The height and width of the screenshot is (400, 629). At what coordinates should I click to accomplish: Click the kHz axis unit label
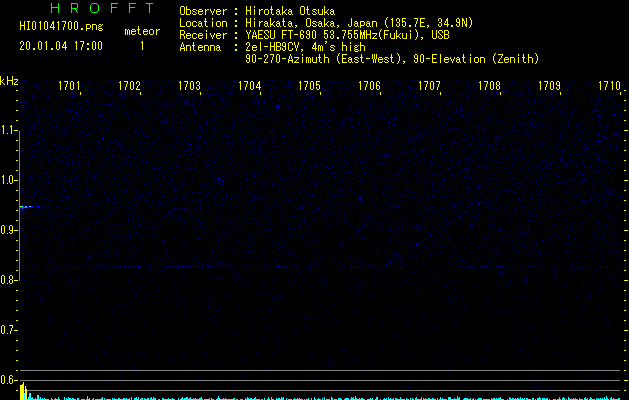pyautogui.click(x=9, y=81)
